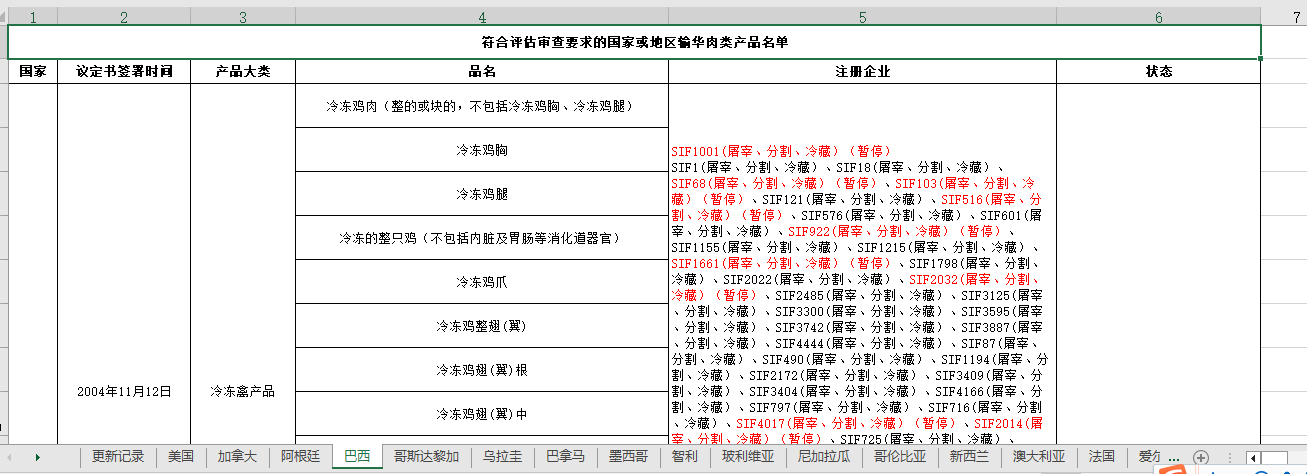Switch to the 法国 sheet tab
This screenshot has height=474, width=1307.
point(1101,456)
